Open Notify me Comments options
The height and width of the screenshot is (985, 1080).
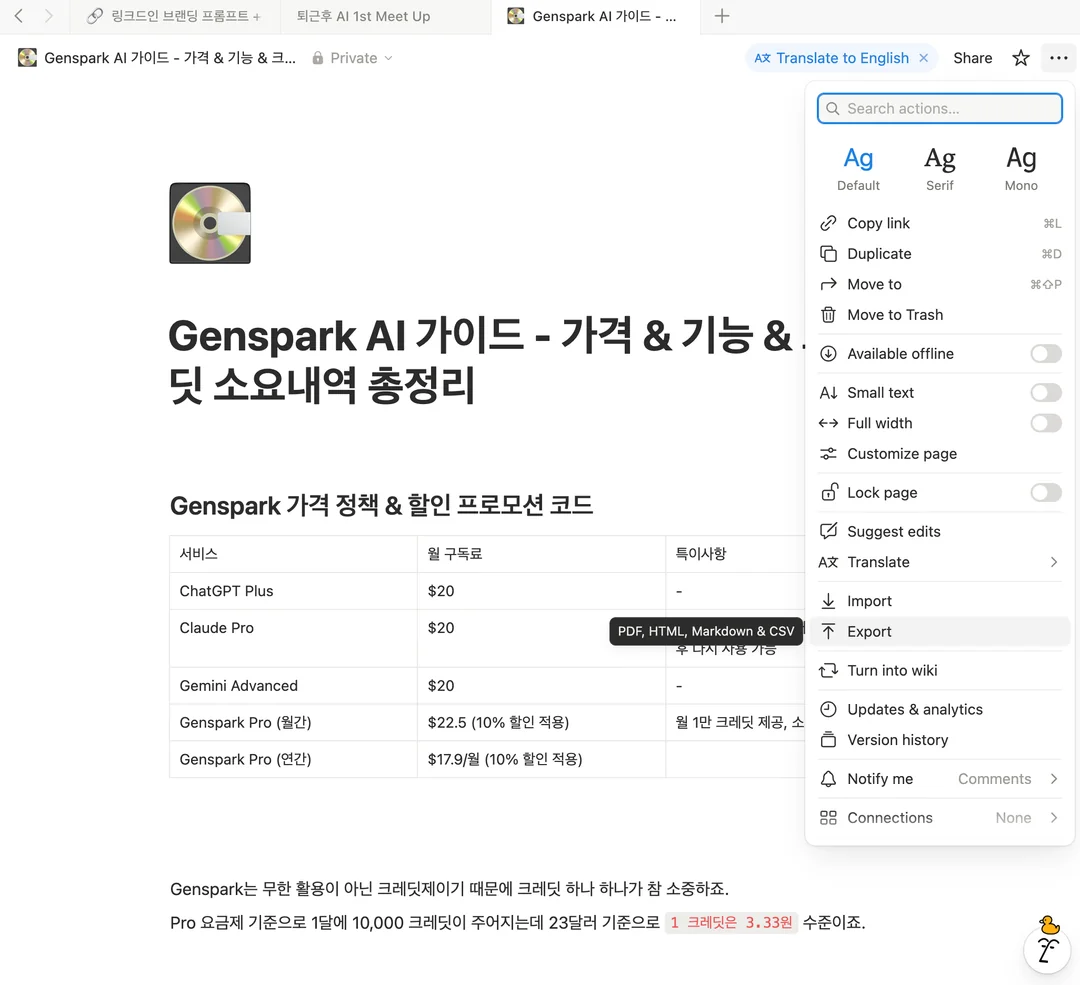pos(939,778)
